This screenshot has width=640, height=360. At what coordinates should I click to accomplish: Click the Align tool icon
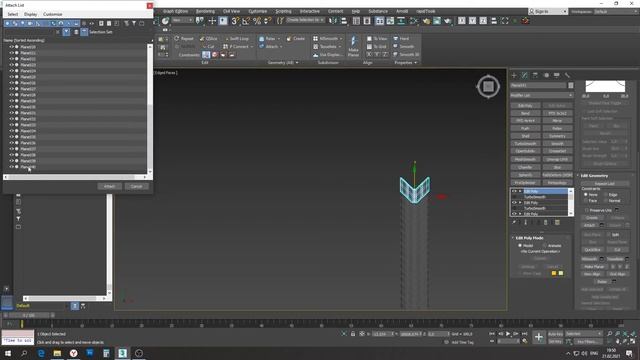tap(344, 21)
